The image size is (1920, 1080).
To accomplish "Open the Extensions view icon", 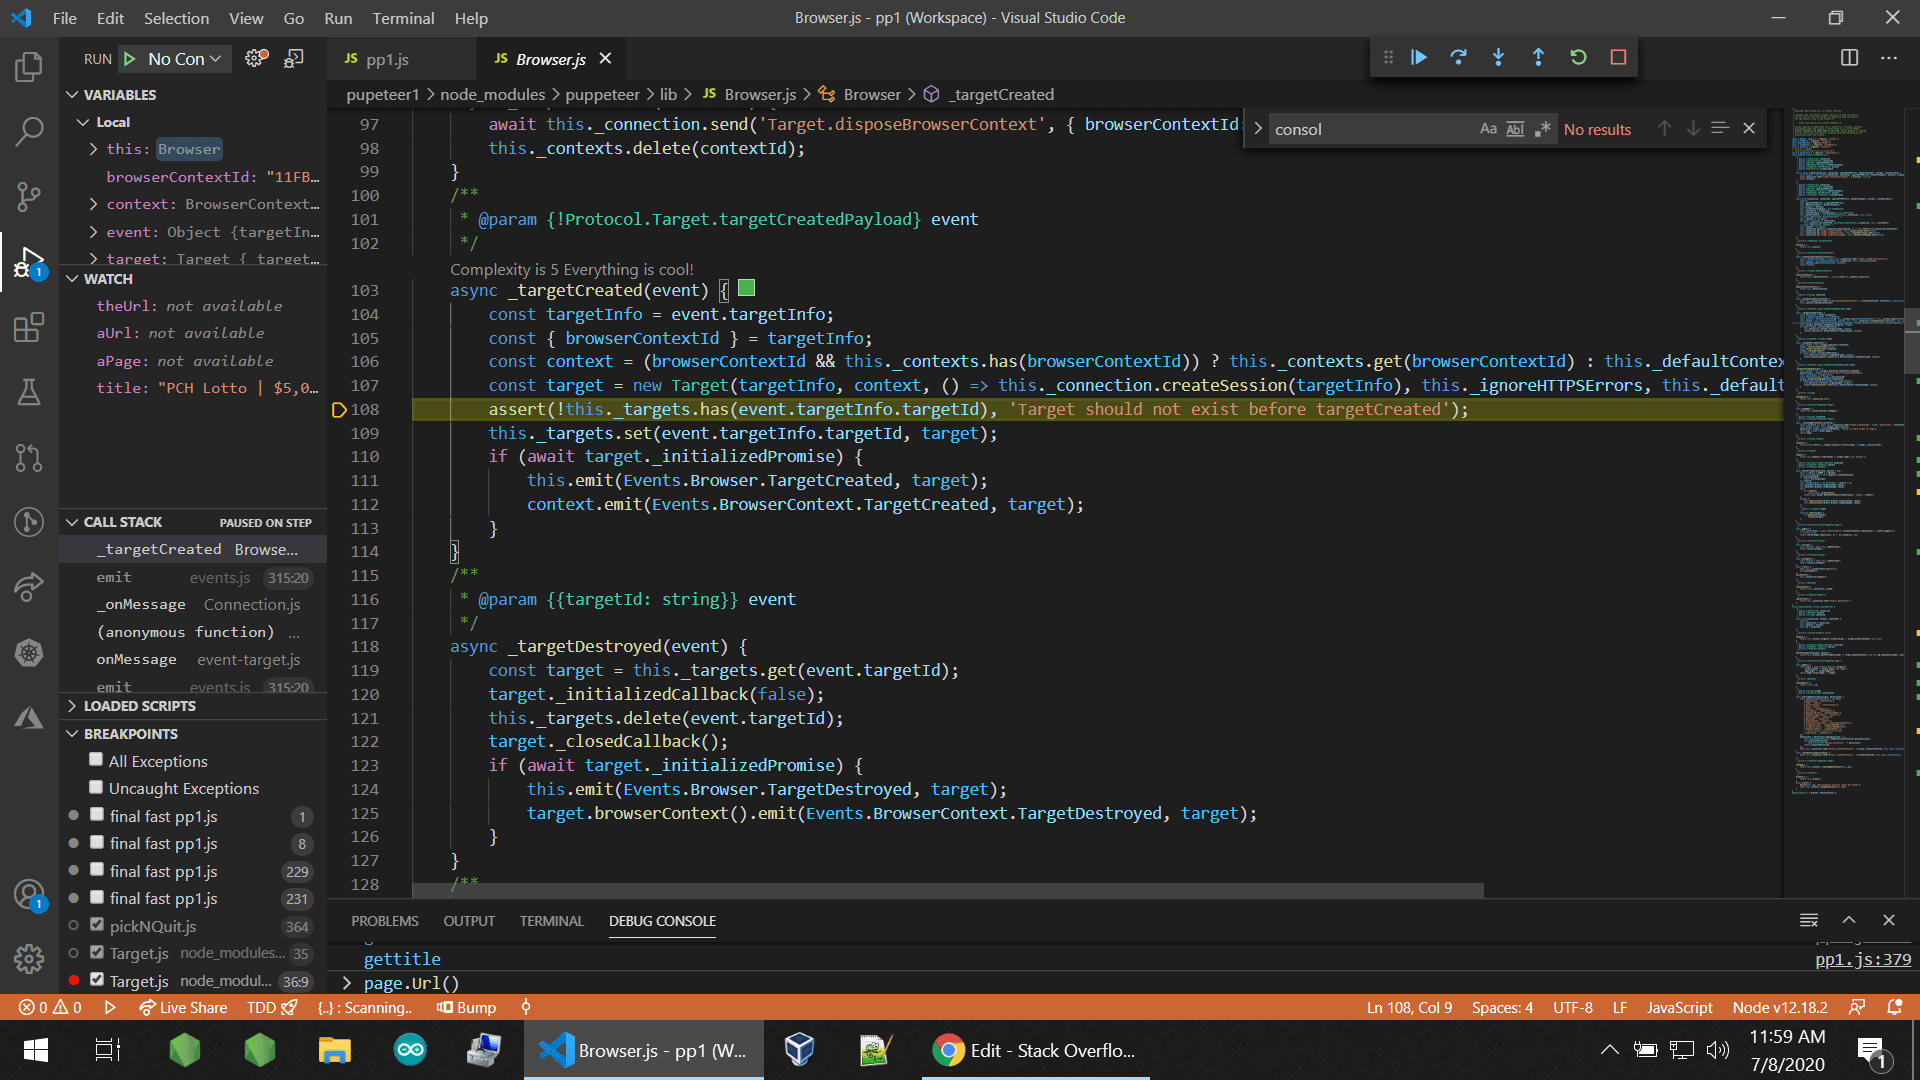I will tap(28, 327).
